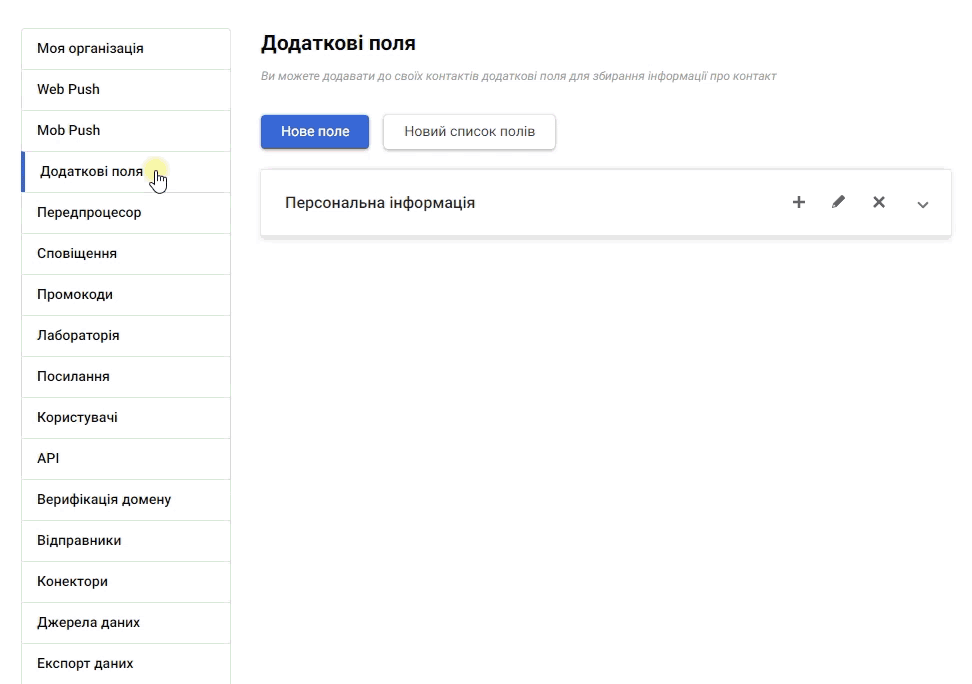Click the description text about додаткові поля
The height and width of the screenshot is (684, 972).
pyautogui.click(x=518, y=76)
